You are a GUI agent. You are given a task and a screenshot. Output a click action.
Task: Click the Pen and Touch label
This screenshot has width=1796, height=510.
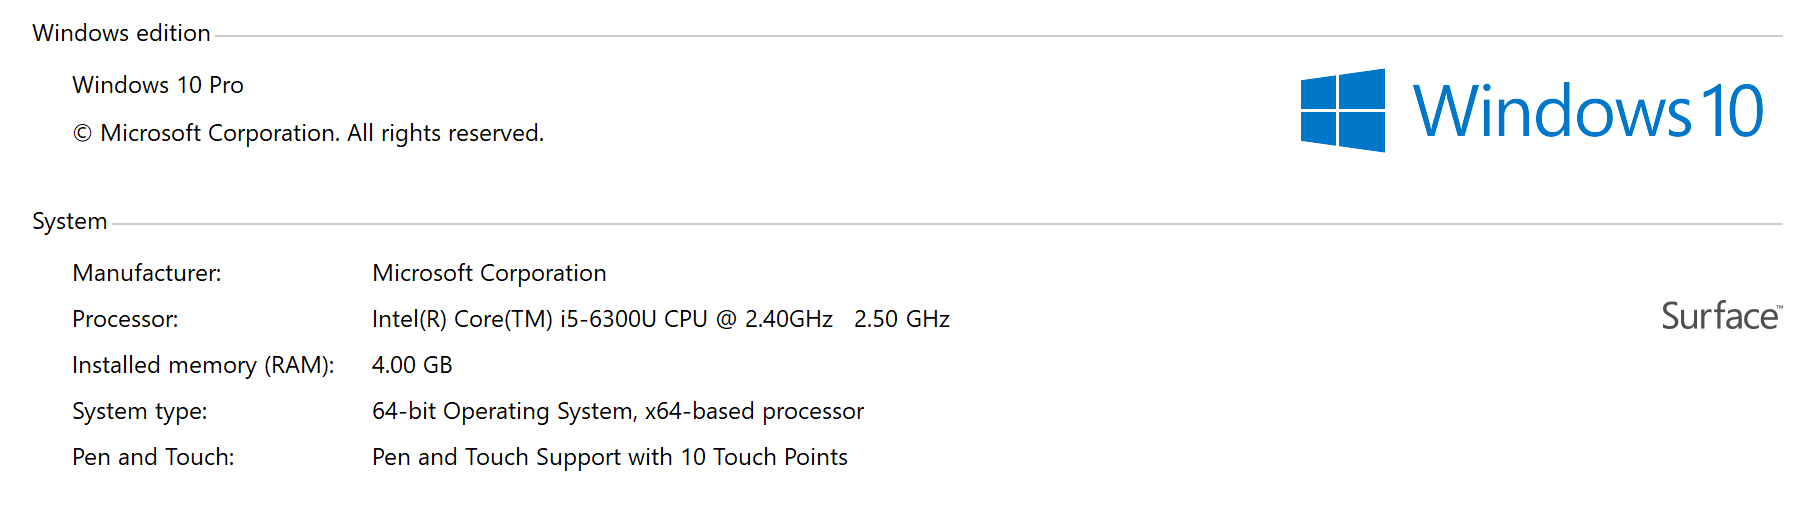coord(153,457)
